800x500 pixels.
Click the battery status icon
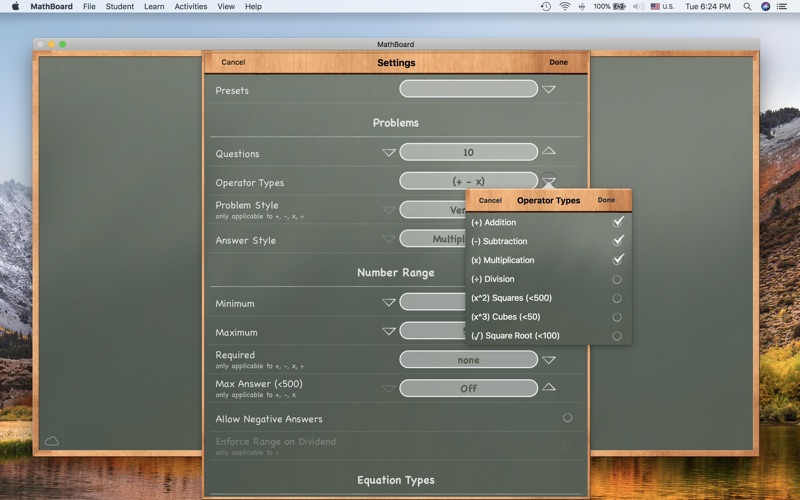pyautogui.click(x=619, y=7)
